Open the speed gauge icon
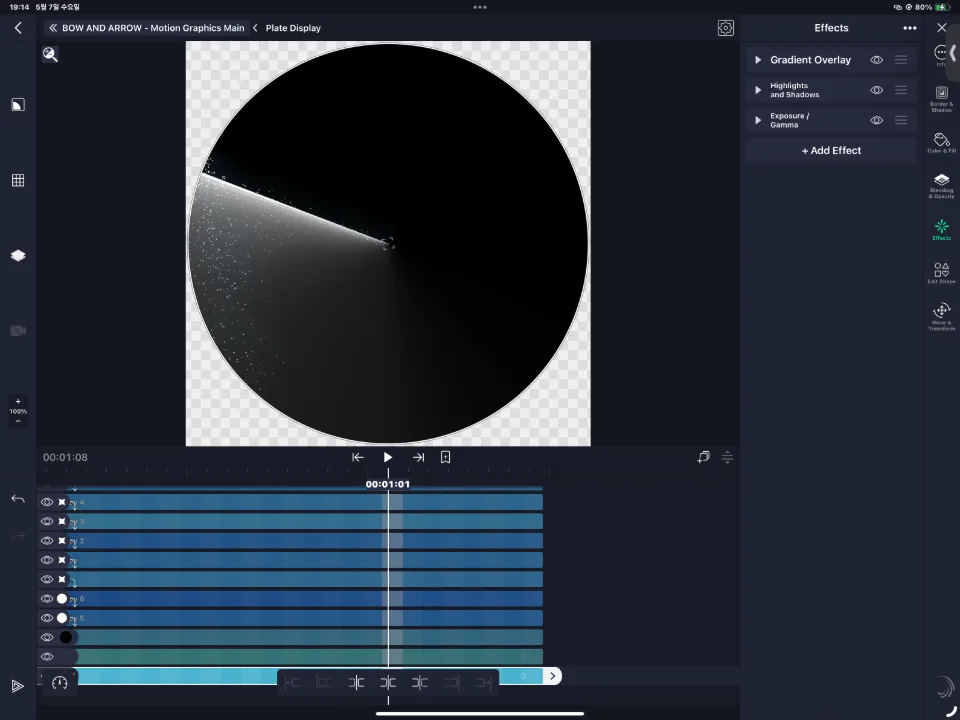The image size is (960, 720). 59,683
